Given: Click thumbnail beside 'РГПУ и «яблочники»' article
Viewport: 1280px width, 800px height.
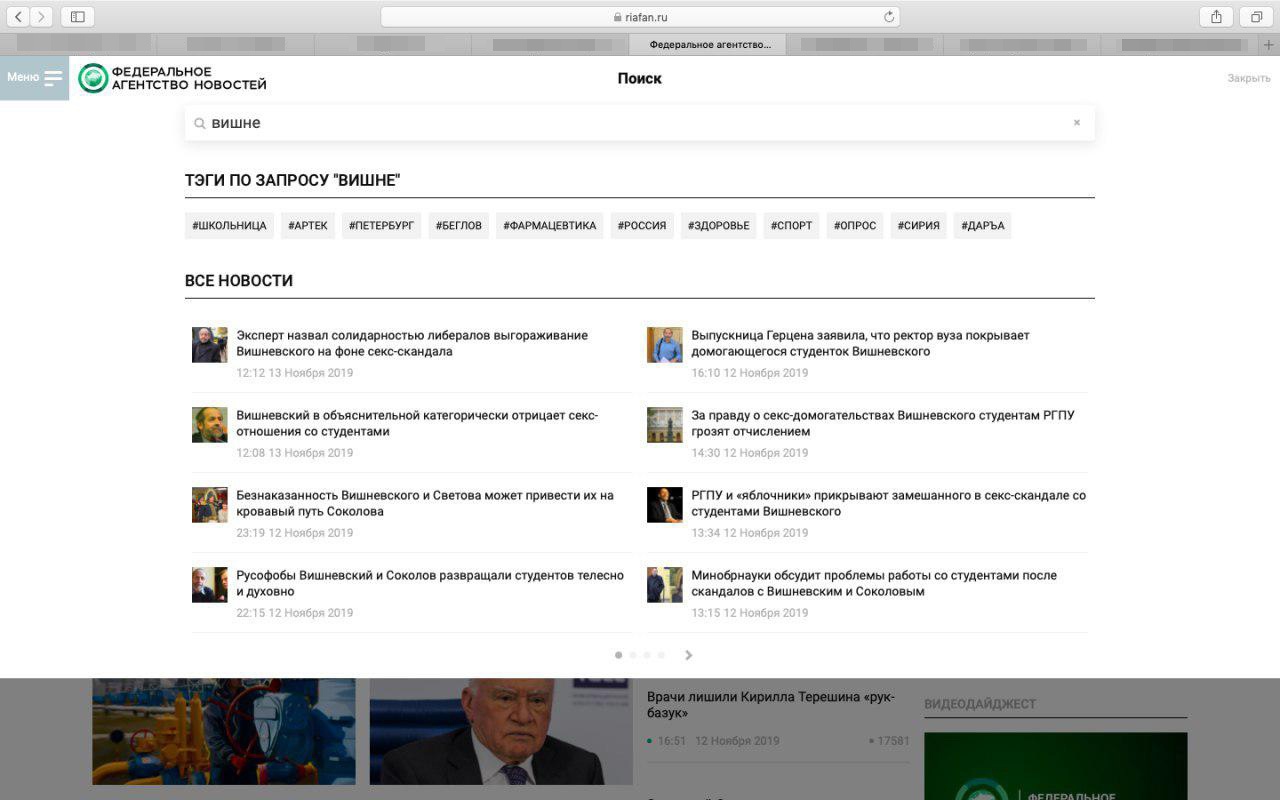Looking at the screenshot, I should [x=665, y=505].
